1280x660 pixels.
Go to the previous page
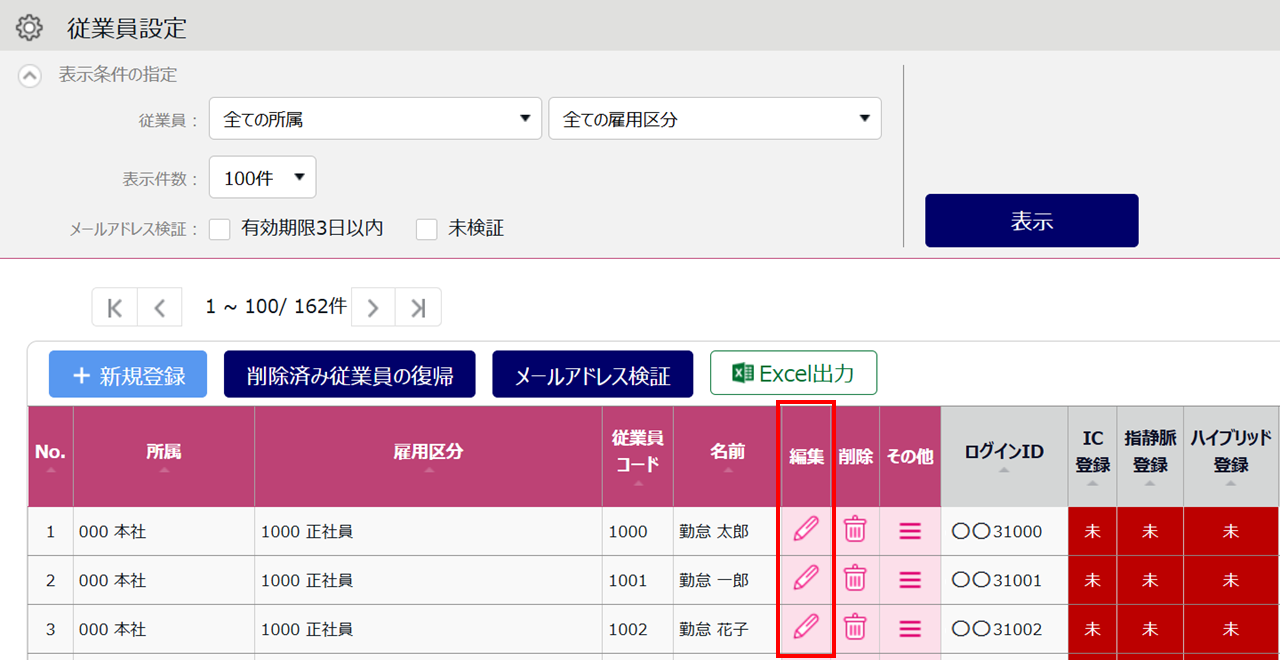click(x=160, y=307)
